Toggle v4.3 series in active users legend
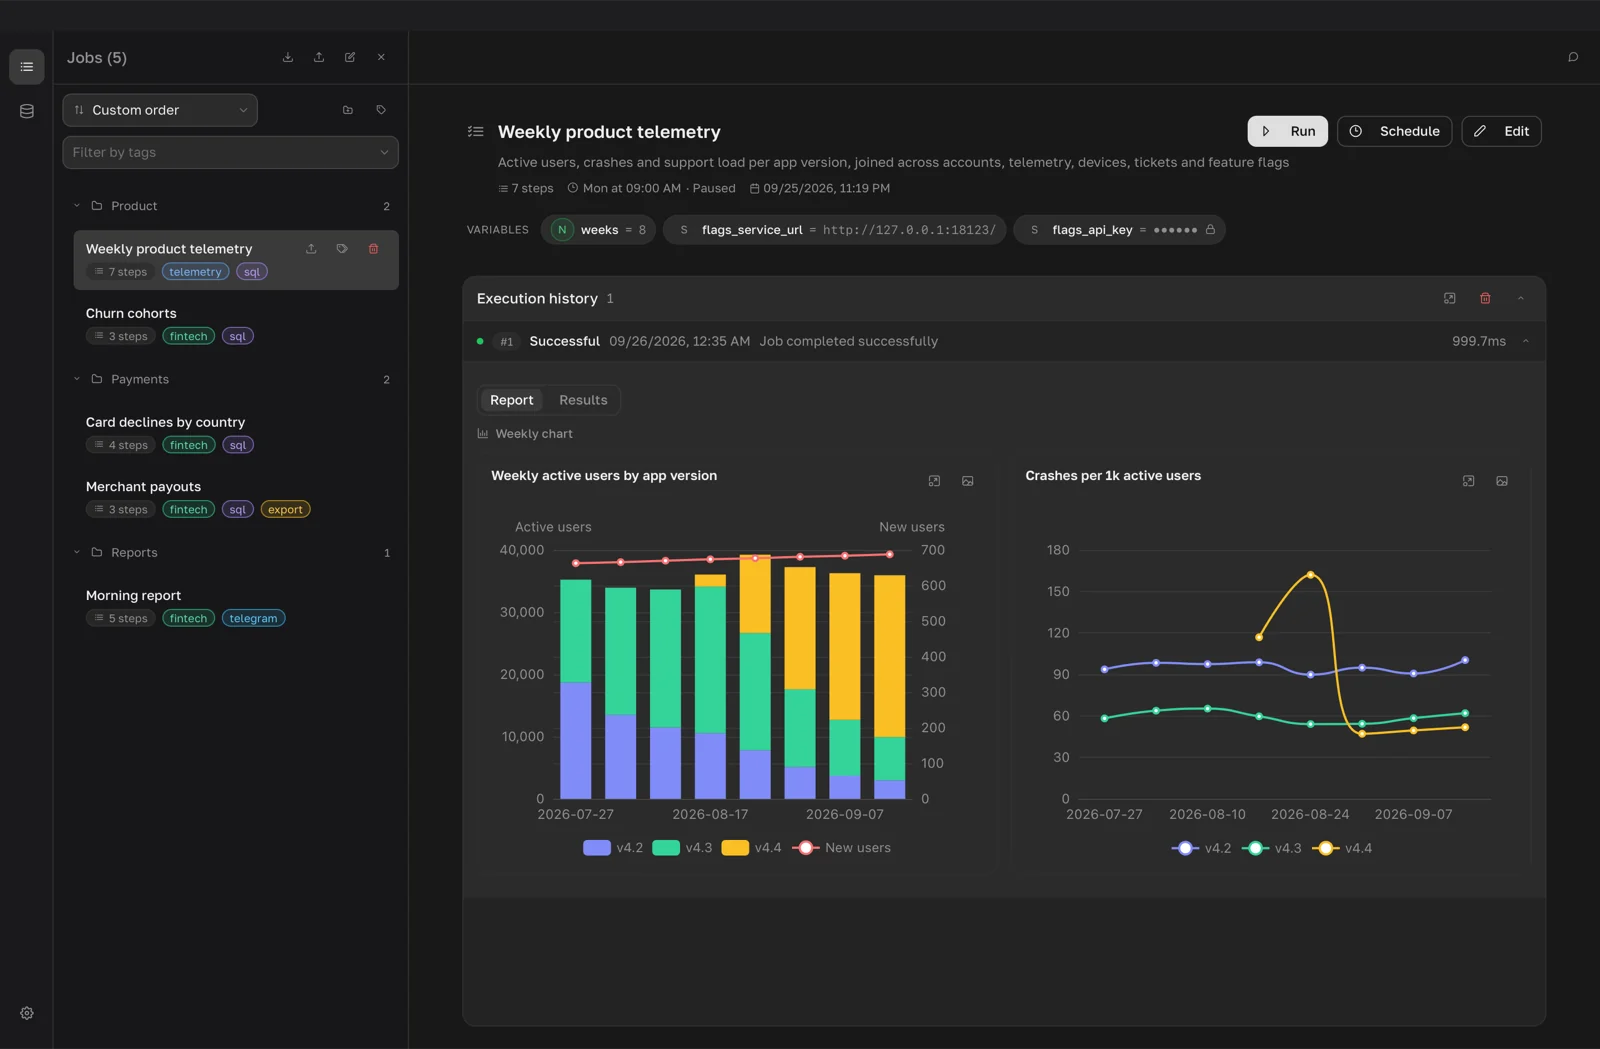1600x1049 pixels. (682, 848)
